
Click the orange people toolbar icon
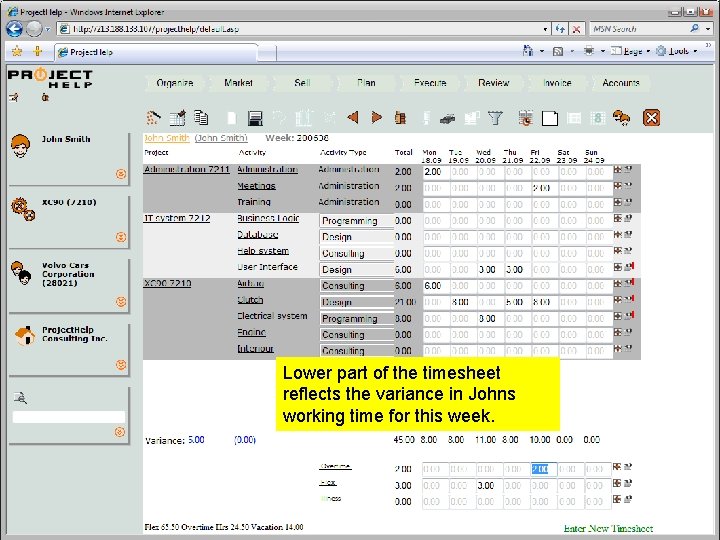point(621,118)
